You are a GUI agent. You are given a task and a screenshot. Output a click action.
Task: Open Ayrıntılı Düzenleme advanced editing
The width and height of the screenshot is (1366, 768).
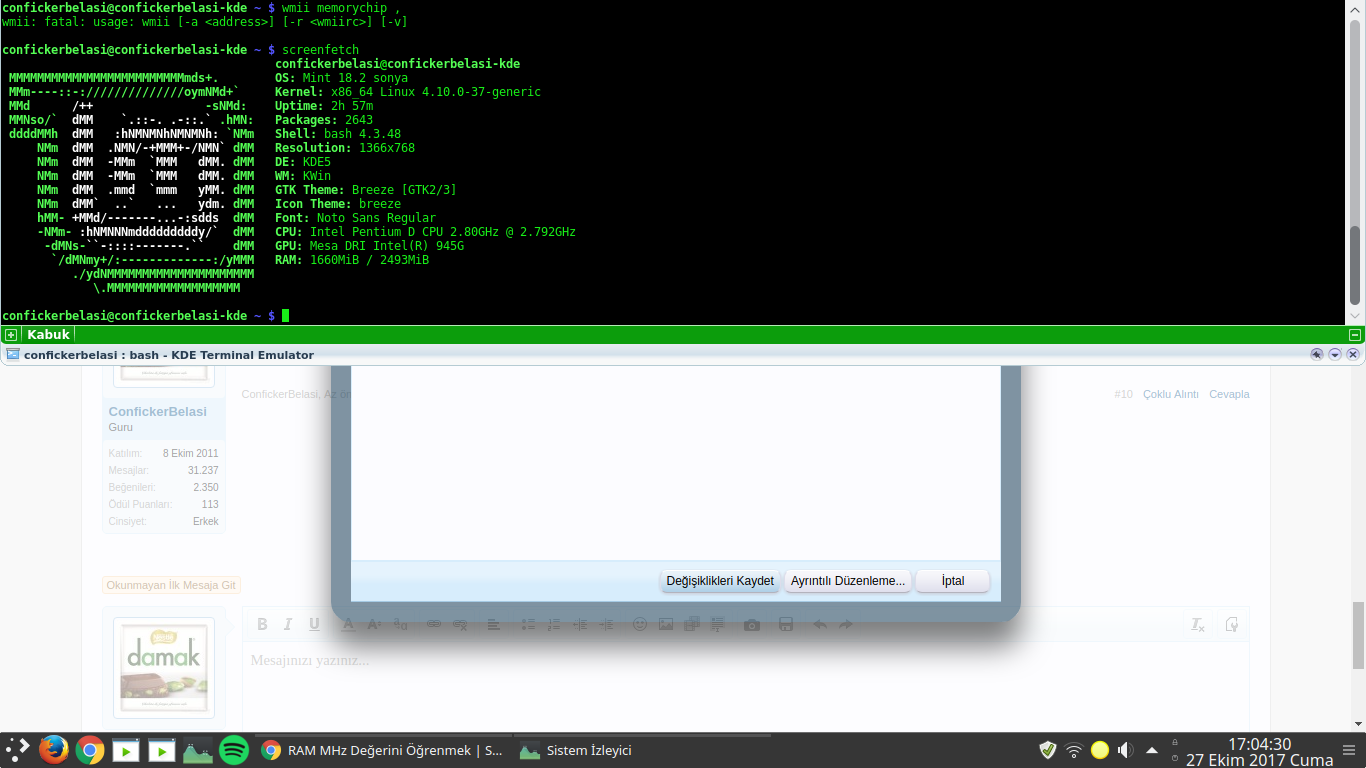point(848,580)
